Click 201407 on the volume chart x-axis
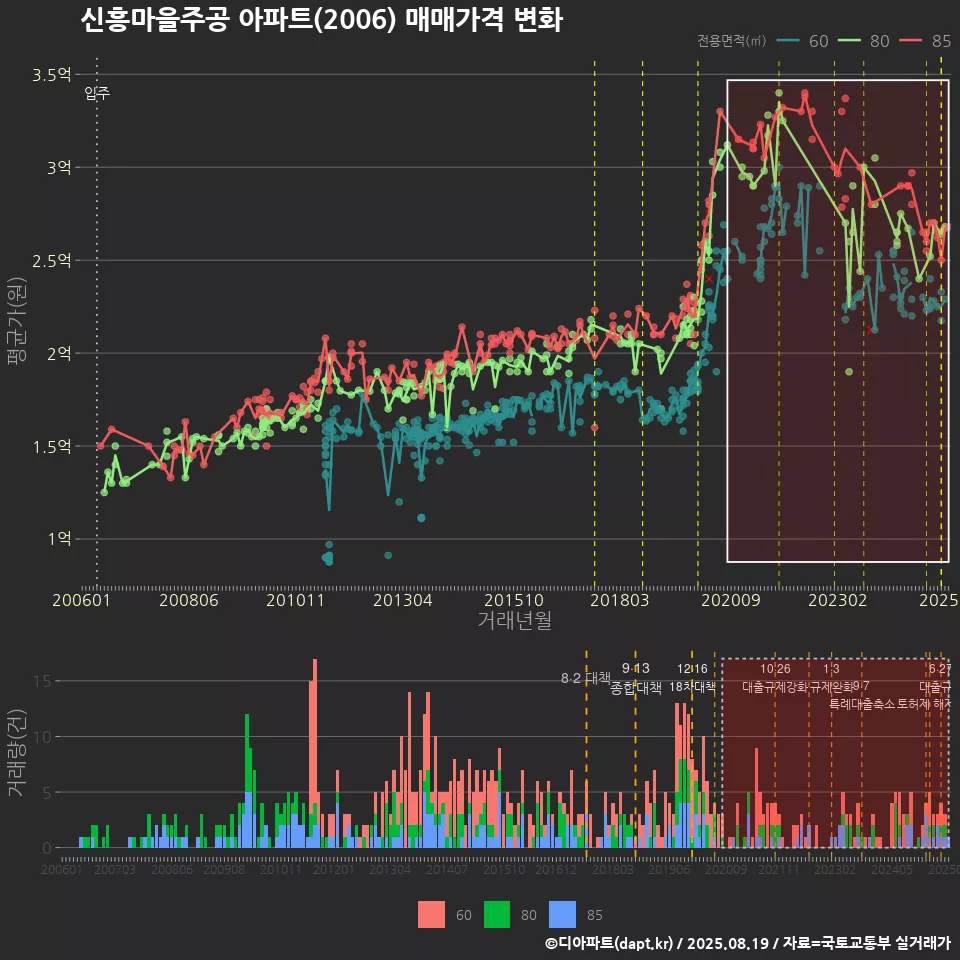 coord(447,869)
